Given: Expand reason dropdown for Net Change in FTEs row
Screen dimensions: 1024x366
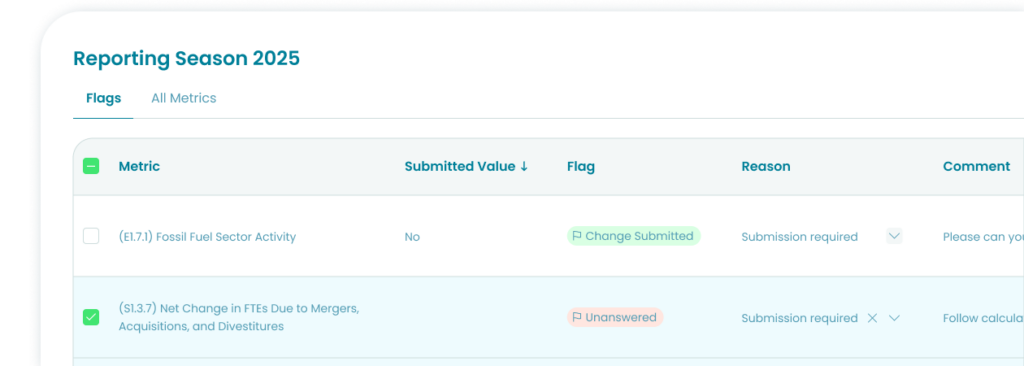Looking at the screenshot, I should click(x=894, y=318).
